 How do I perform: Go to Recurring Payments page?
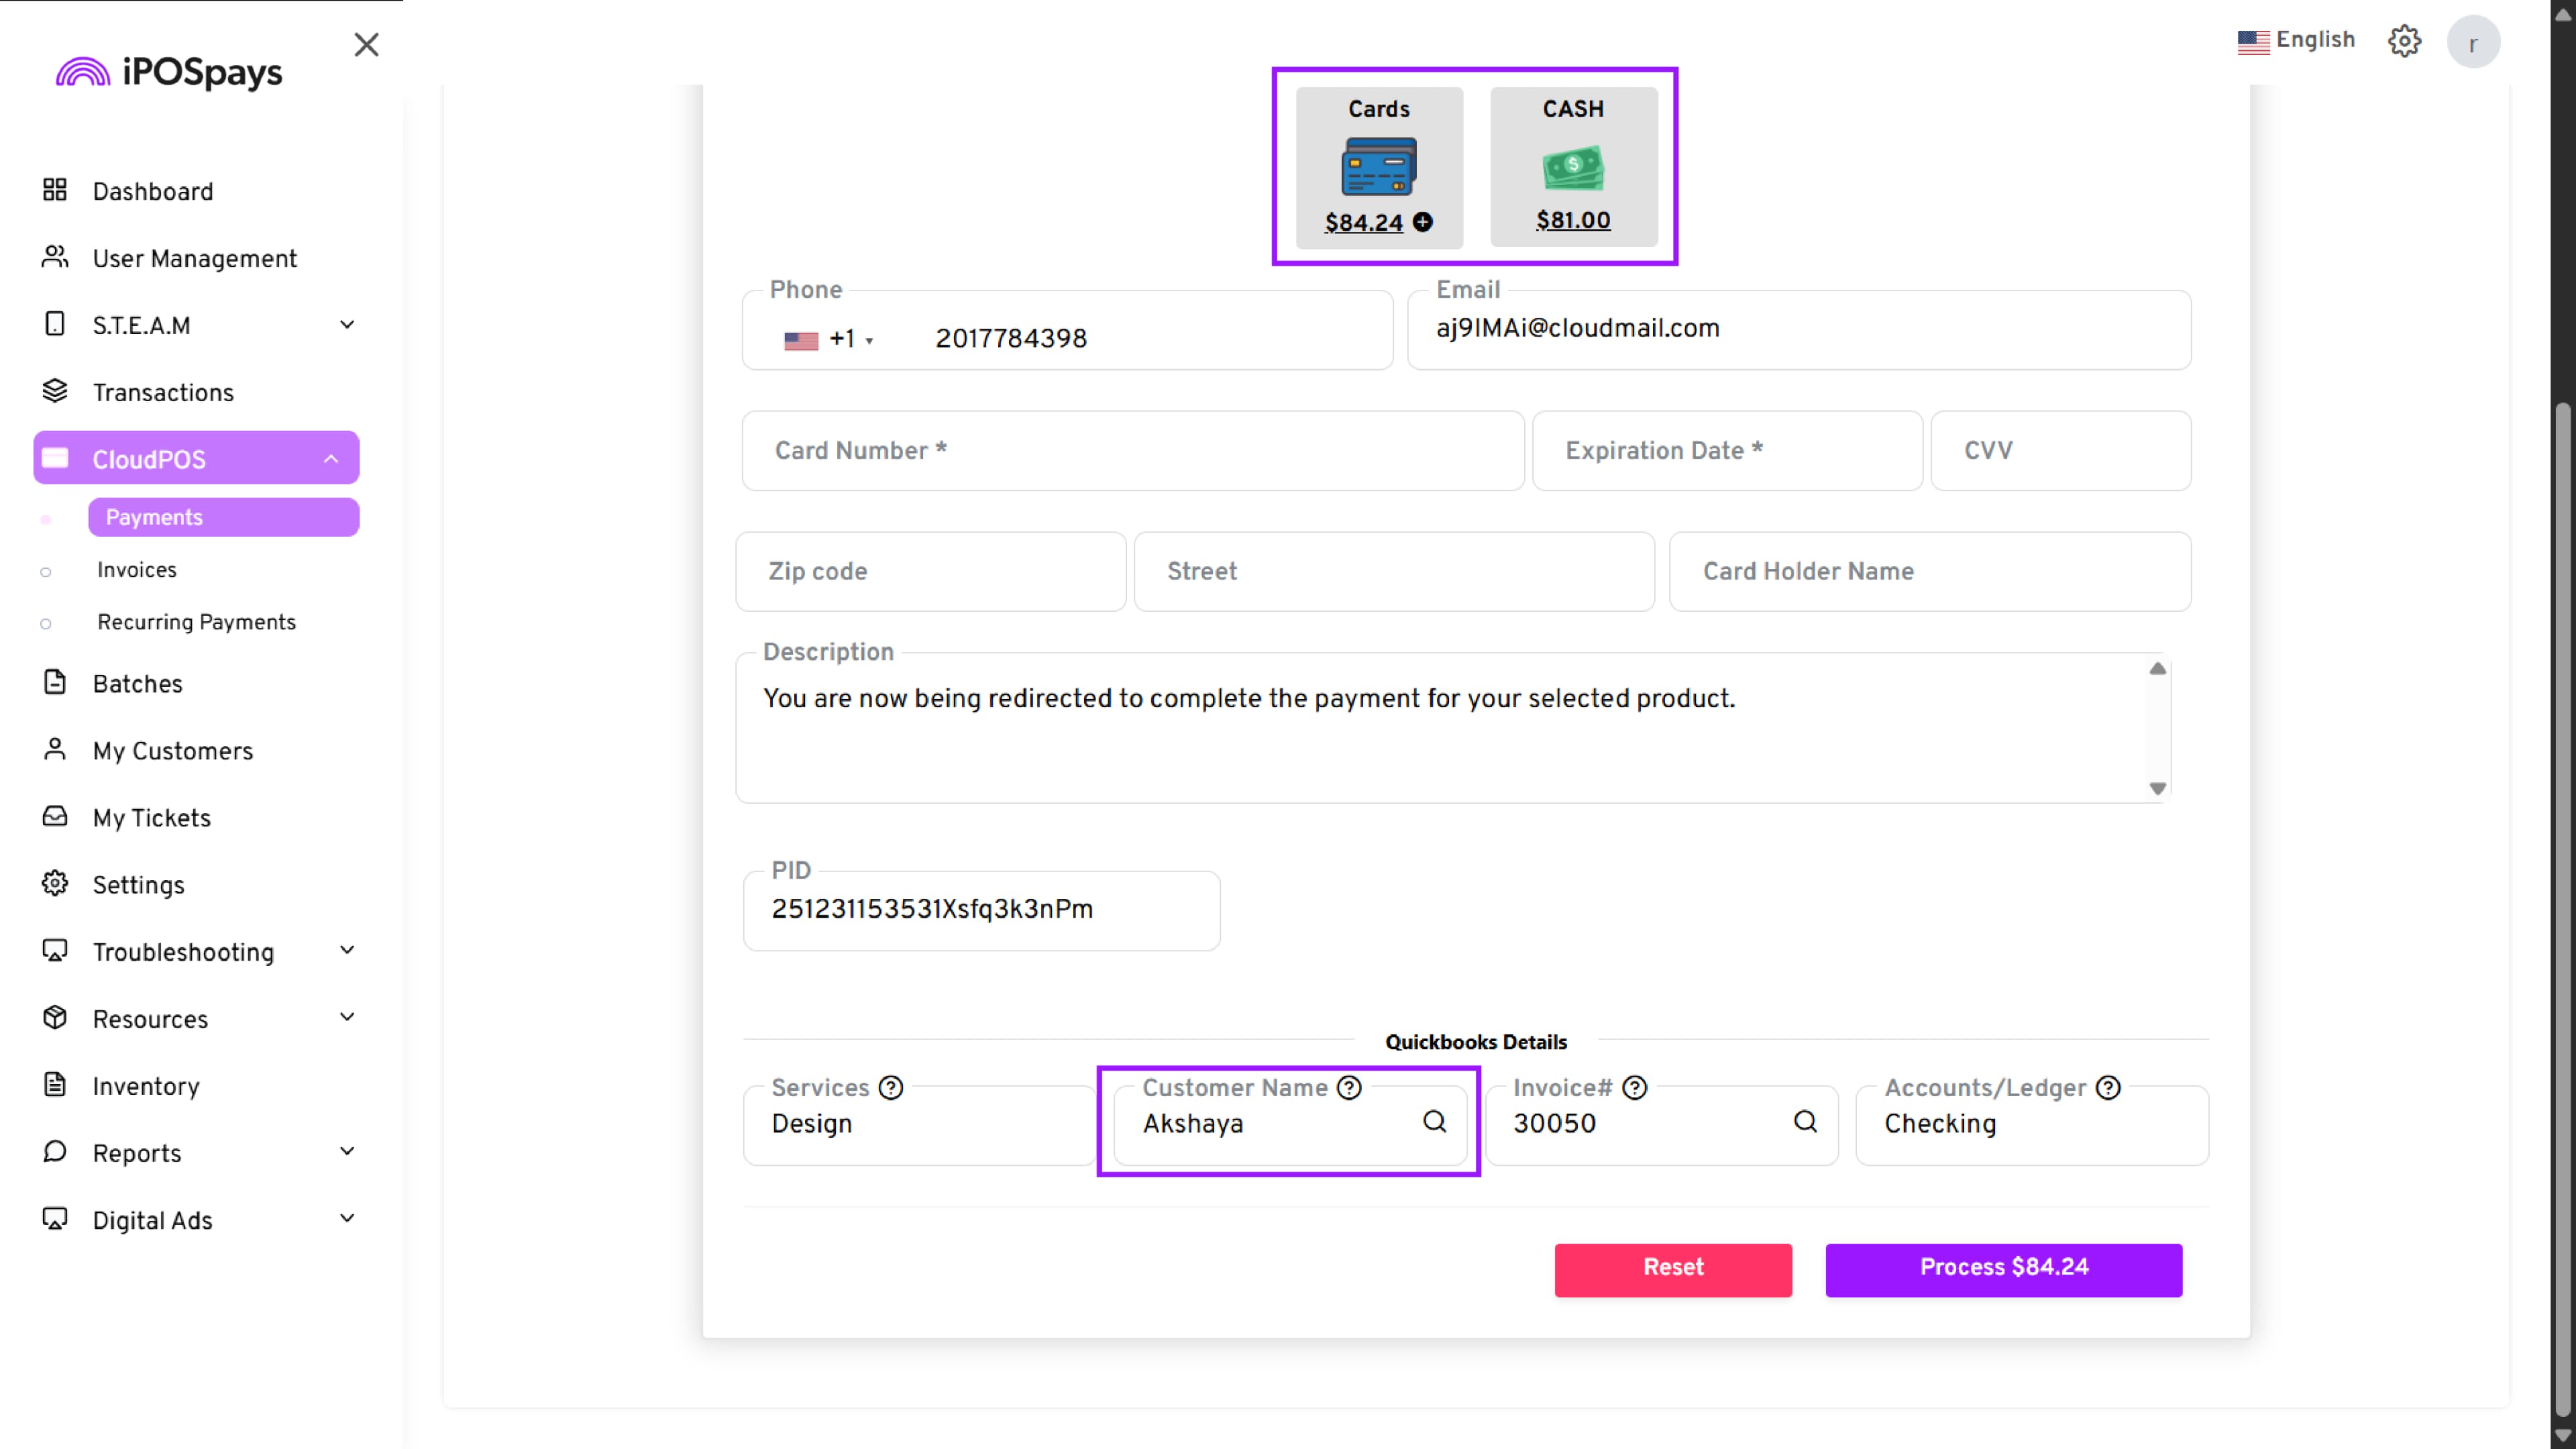(196, 622)
